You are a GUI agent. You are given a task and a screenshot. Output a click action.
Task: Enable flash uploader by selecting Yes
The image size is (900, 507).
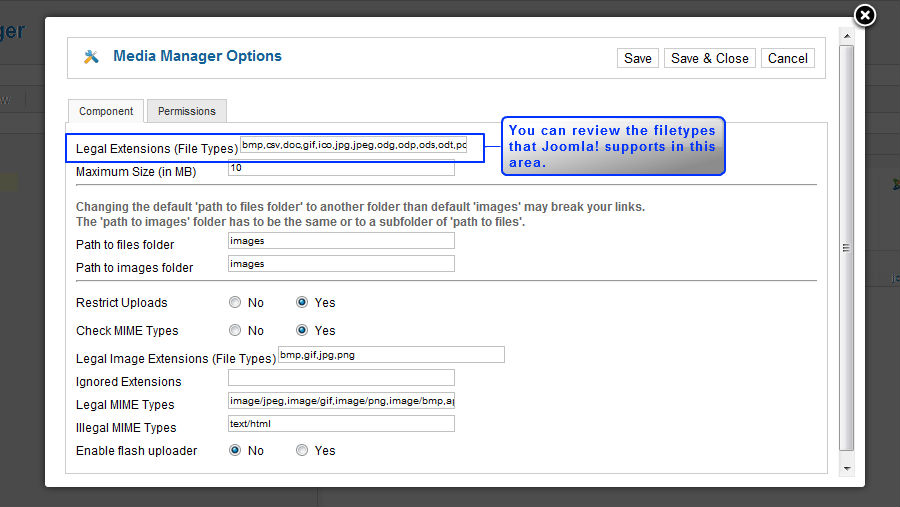[x=302, y=451]
